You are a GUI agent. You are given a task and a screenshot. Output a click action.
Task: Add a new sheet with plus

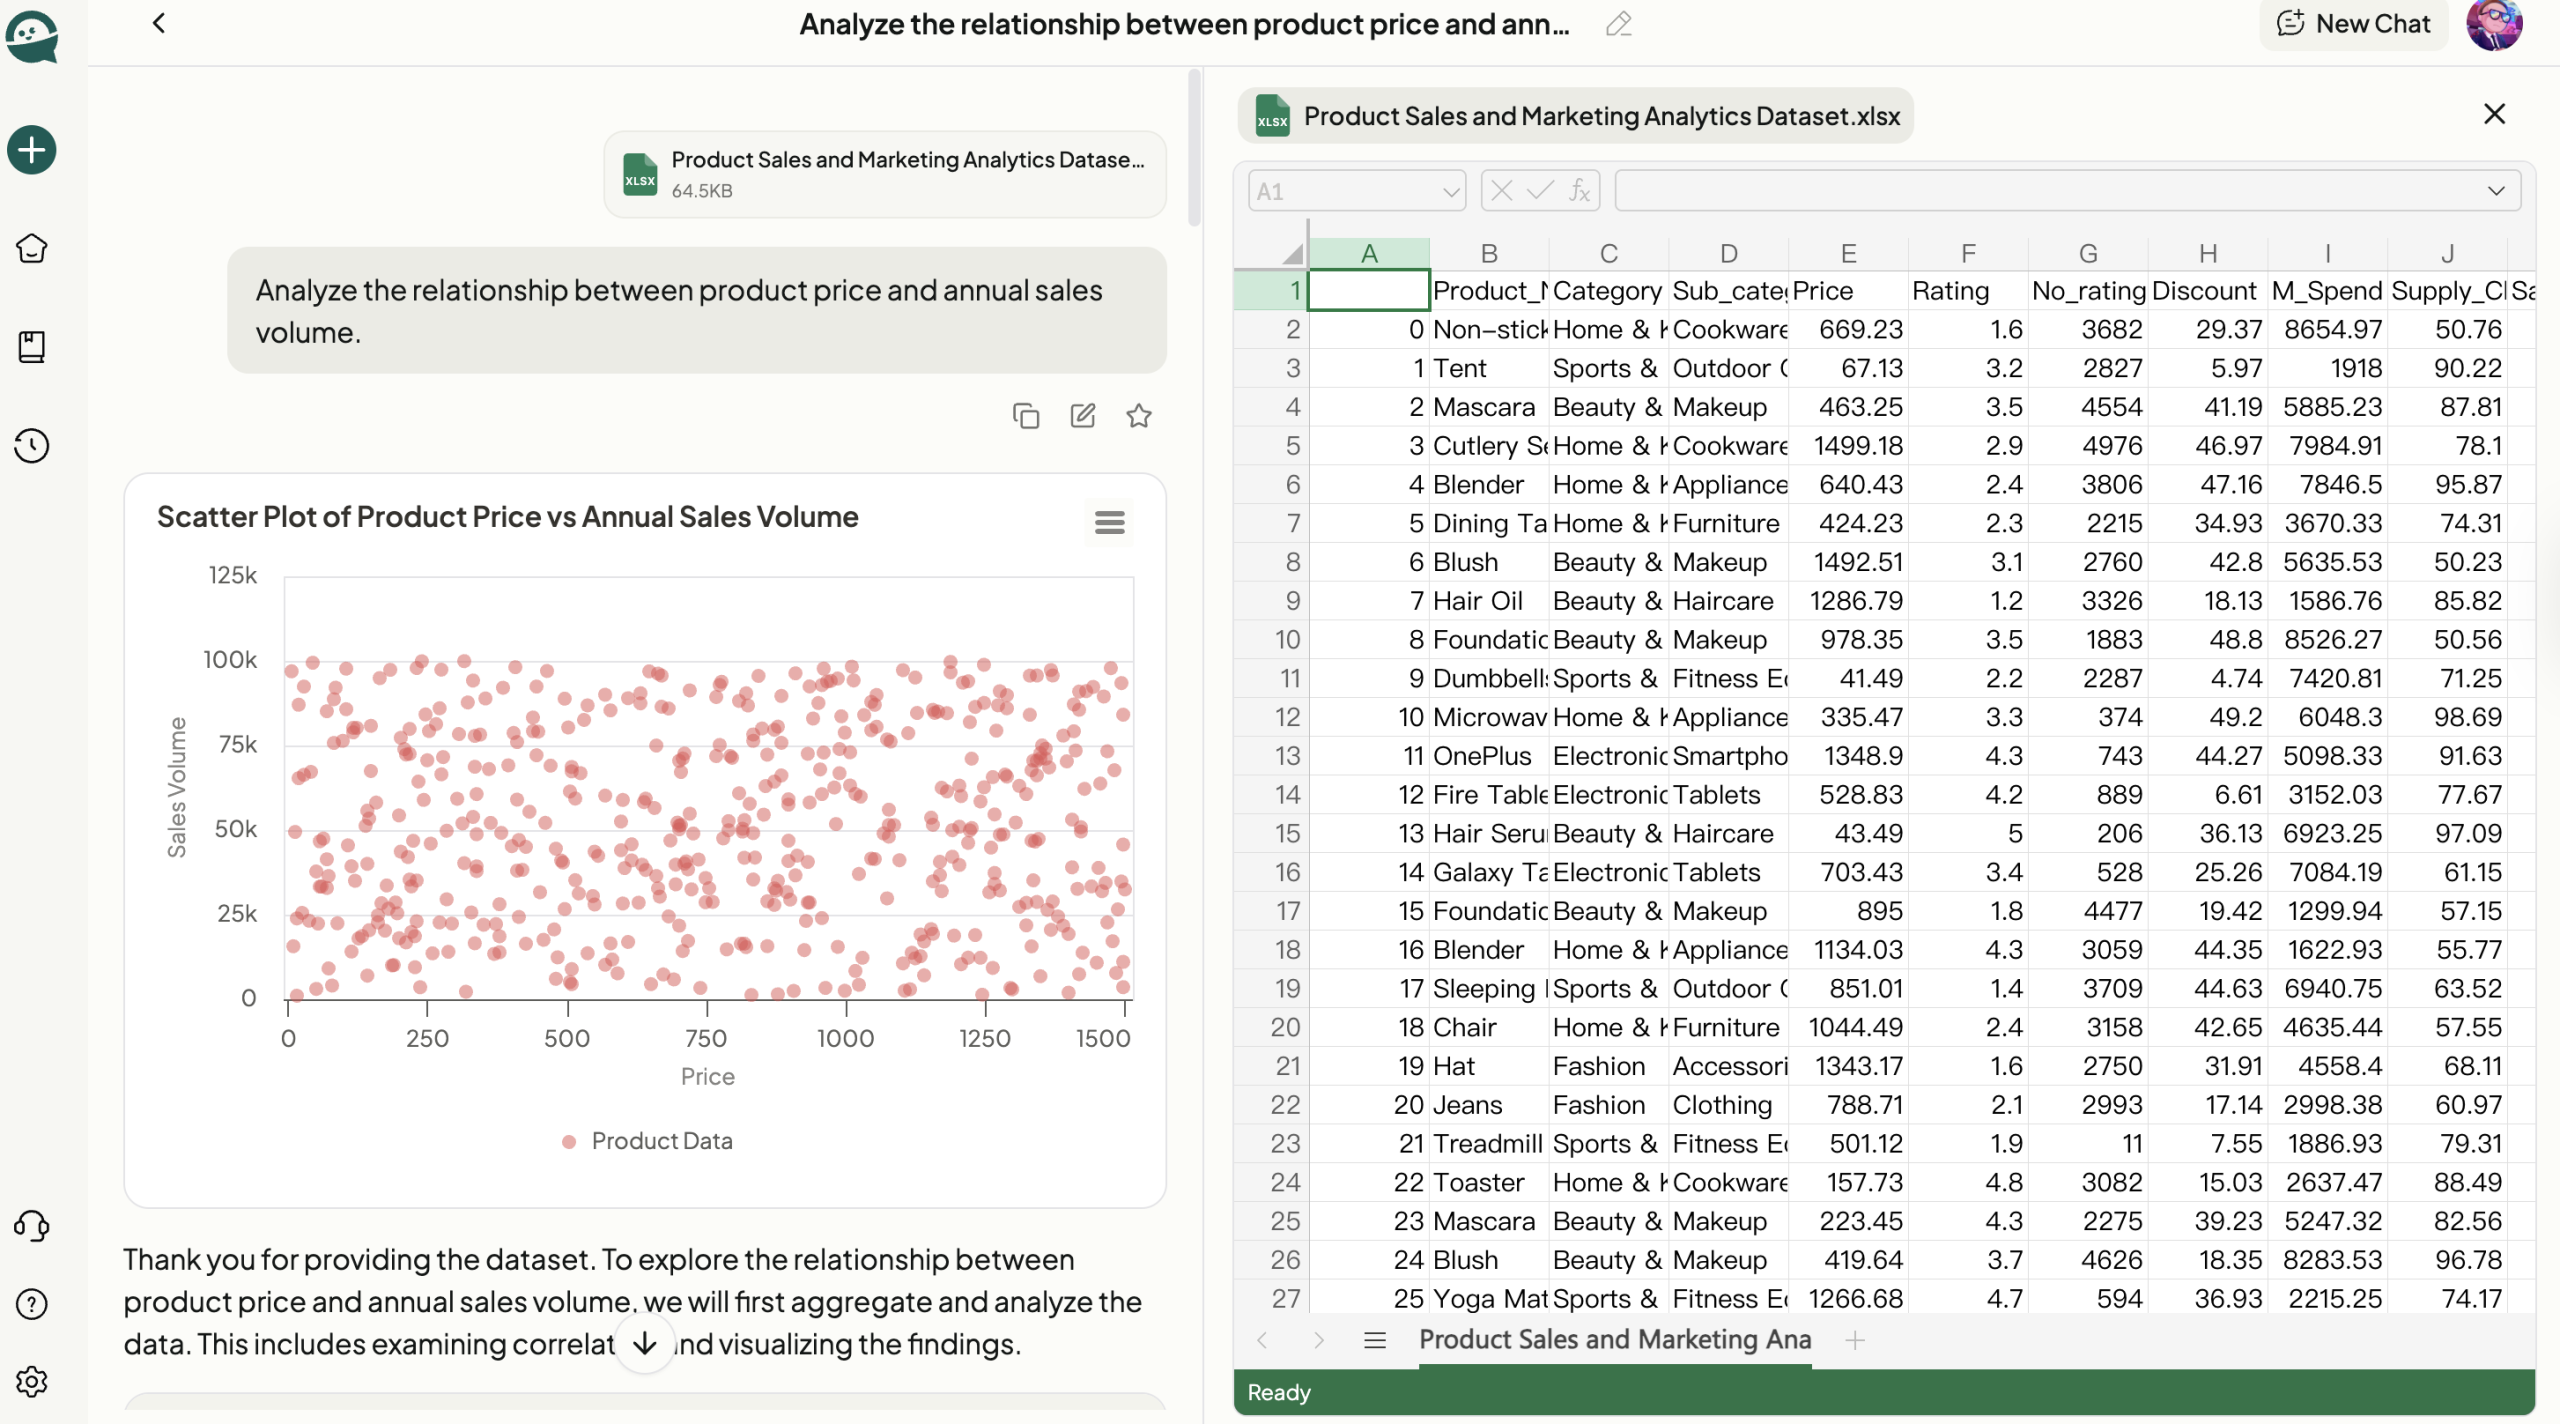[1855, 1340]
